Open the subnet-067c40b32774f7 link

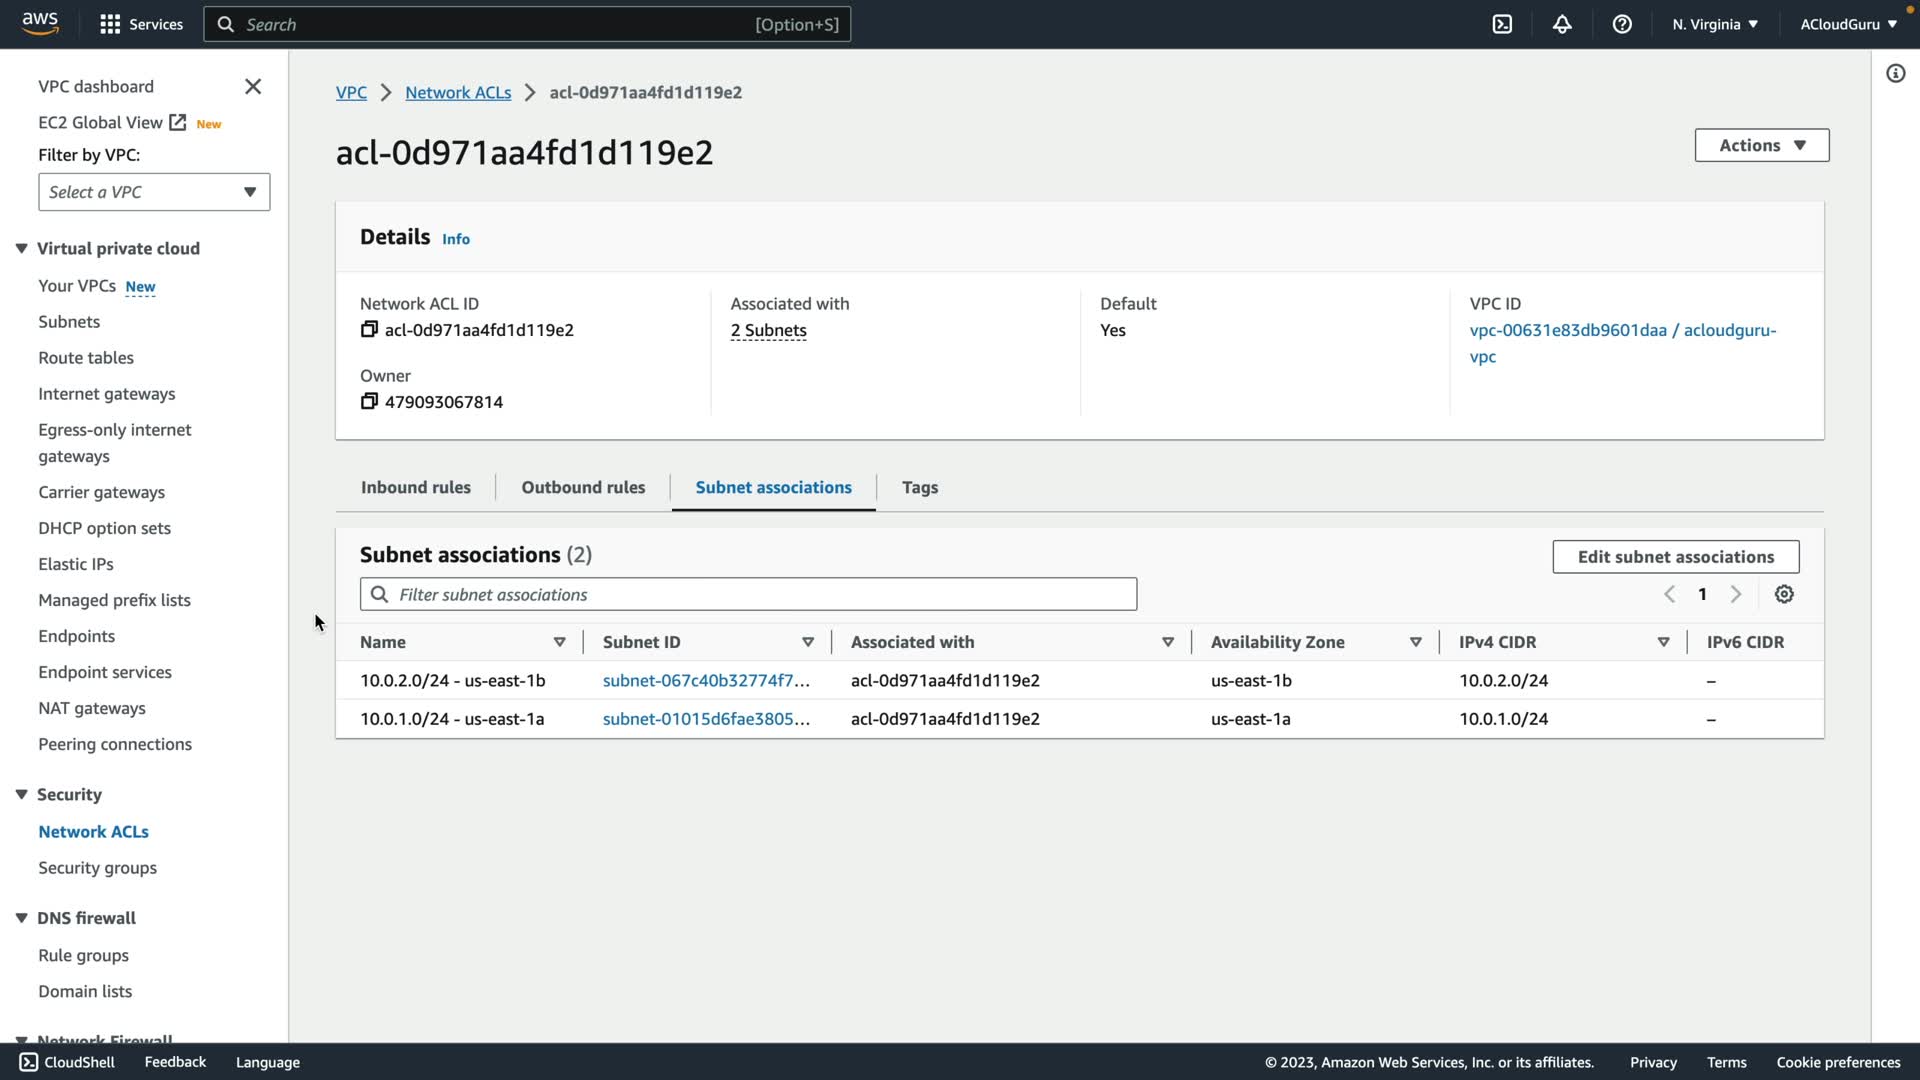[x=705, y=681]
